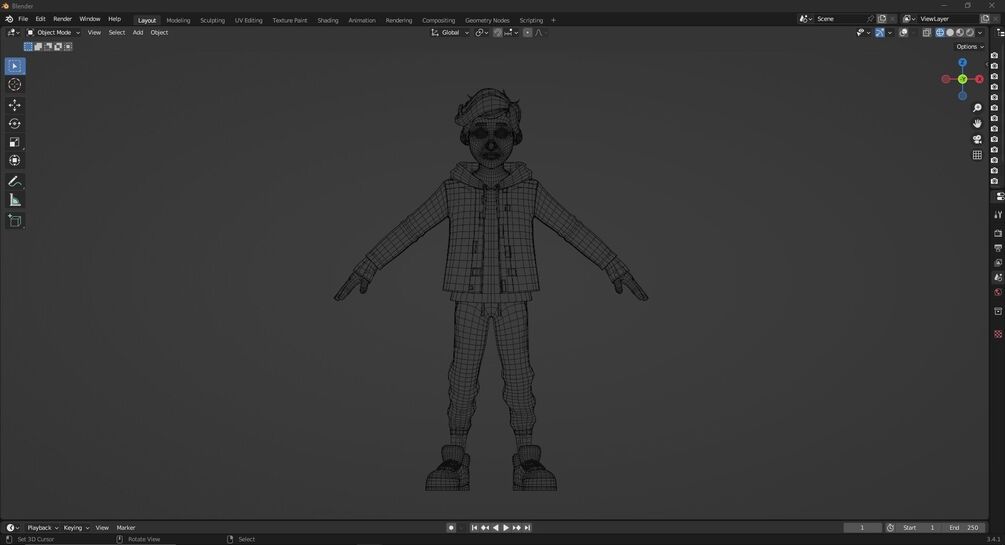Open the Scene properties tab

998,277
